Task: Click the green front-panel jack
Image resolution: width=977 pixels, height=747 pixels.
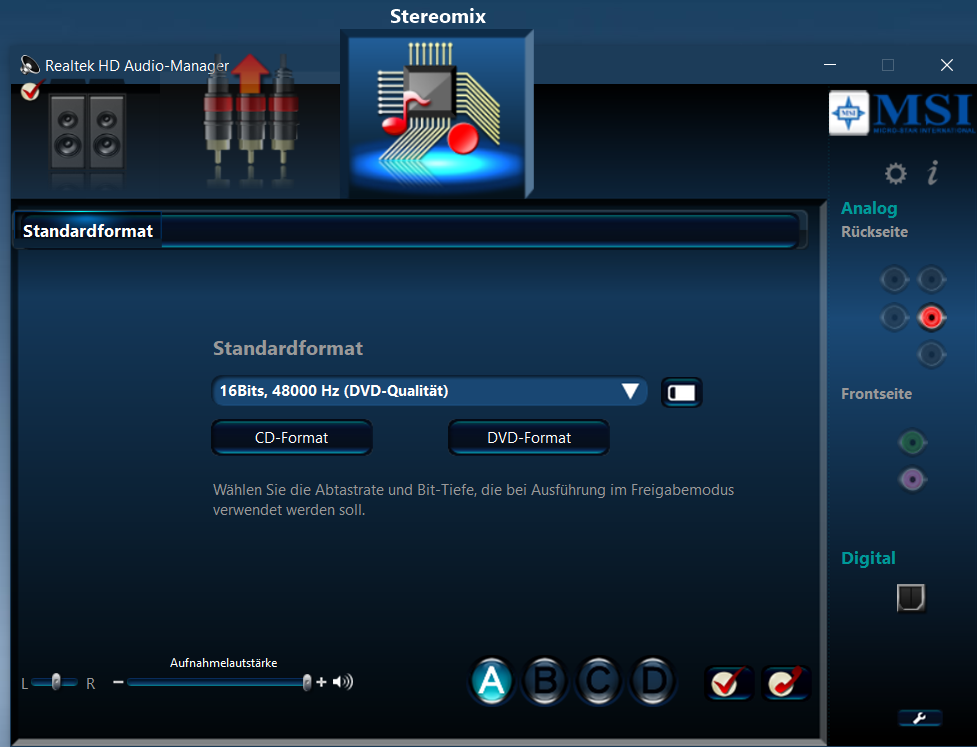Action: point(912,442)
